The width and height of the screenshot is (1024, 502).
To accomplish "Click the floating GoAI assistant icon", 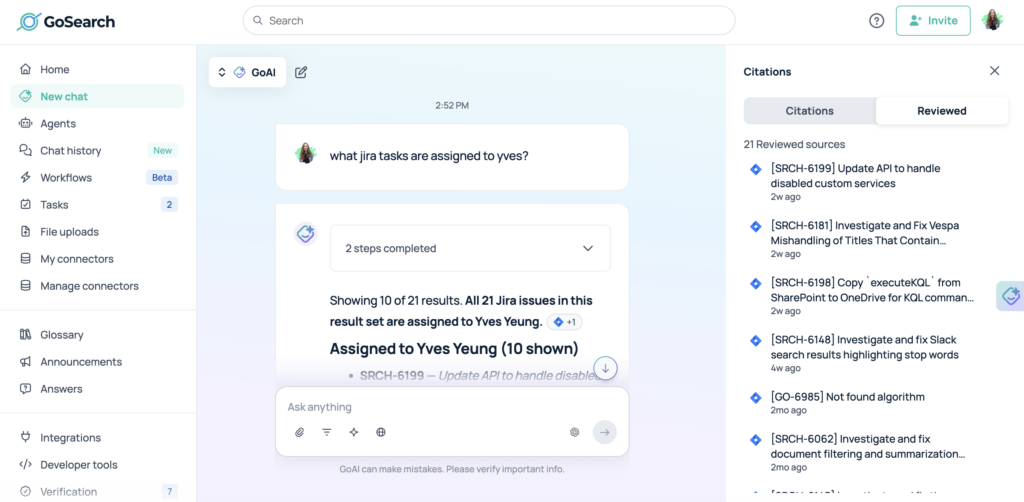I will 1011,296.
